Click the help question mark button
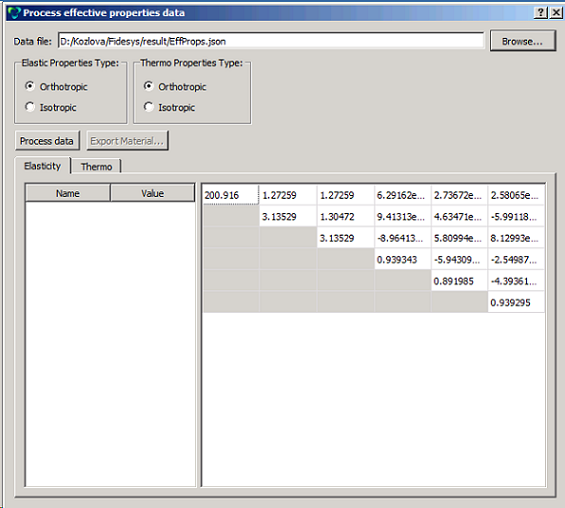 (541, 13)
